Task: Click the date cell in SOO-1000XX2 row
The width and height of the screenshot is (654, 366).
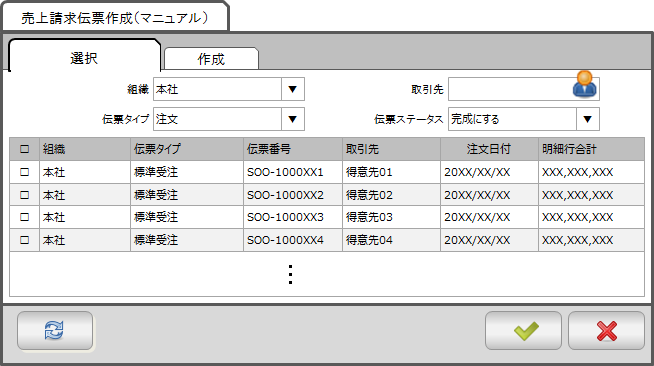Action: (489, 195)
